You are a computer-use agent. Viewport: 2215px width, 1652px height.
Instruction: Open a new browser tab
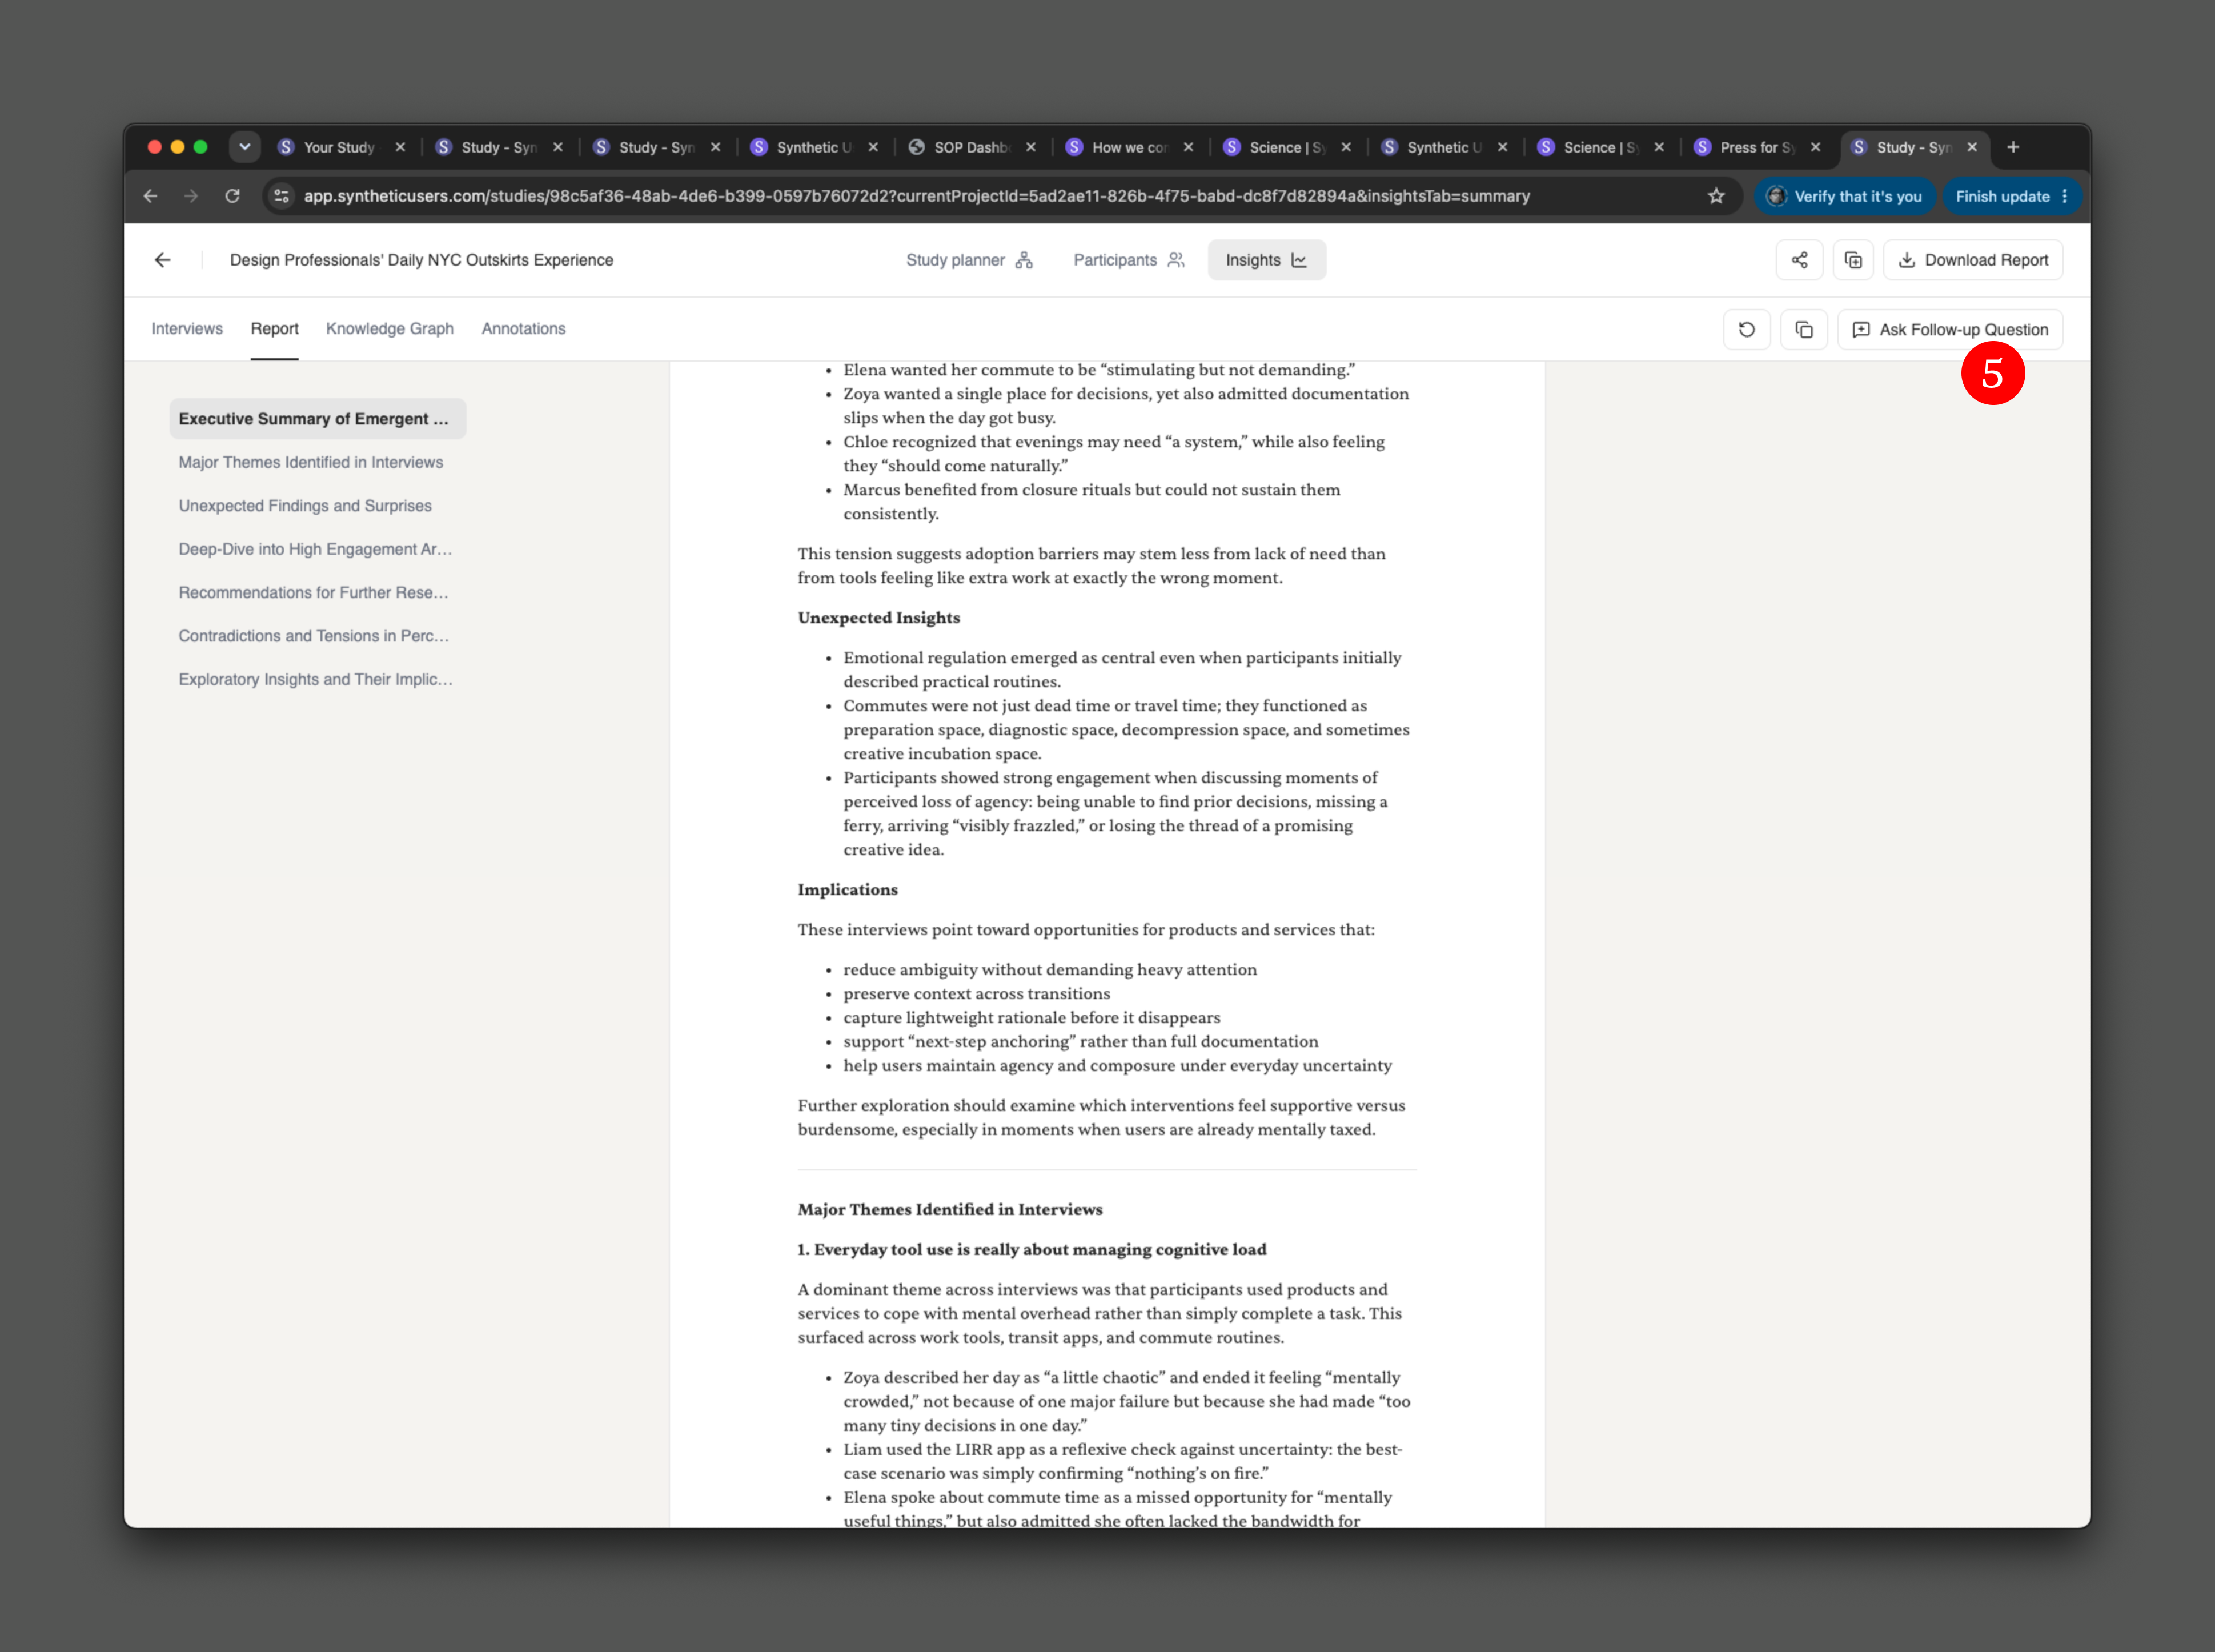tap(2013, 147)
